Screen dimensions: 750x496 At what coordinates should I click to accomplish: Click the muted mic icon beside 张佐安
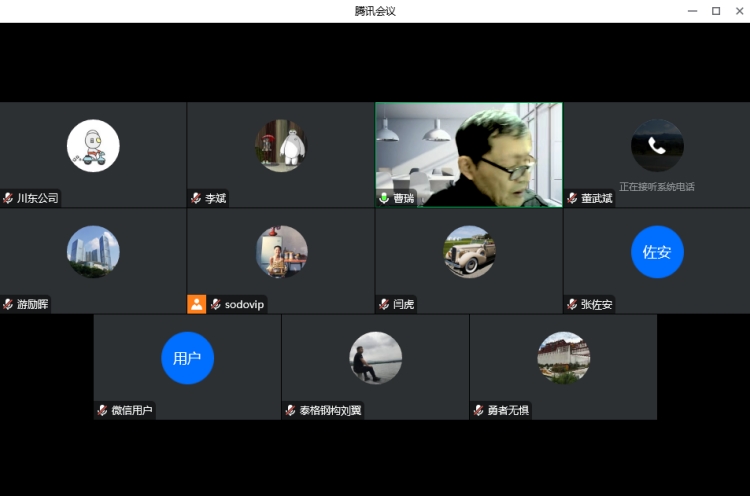[x=573, y=304]
